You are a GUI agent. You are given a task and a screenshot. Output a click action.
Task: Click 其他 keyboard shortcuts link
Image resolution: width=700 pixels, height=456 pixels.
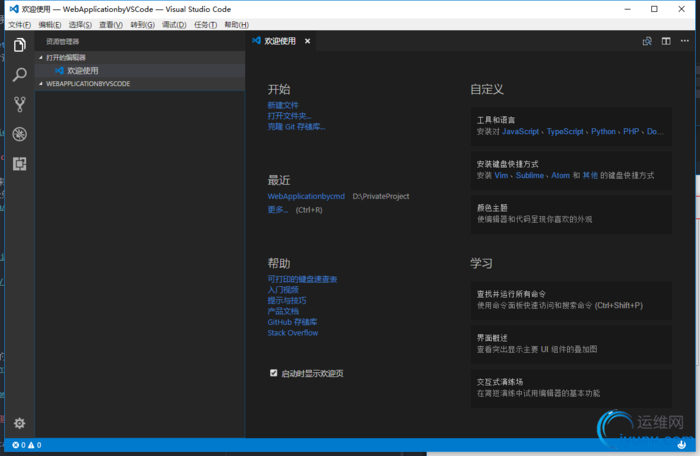(590, 176)
